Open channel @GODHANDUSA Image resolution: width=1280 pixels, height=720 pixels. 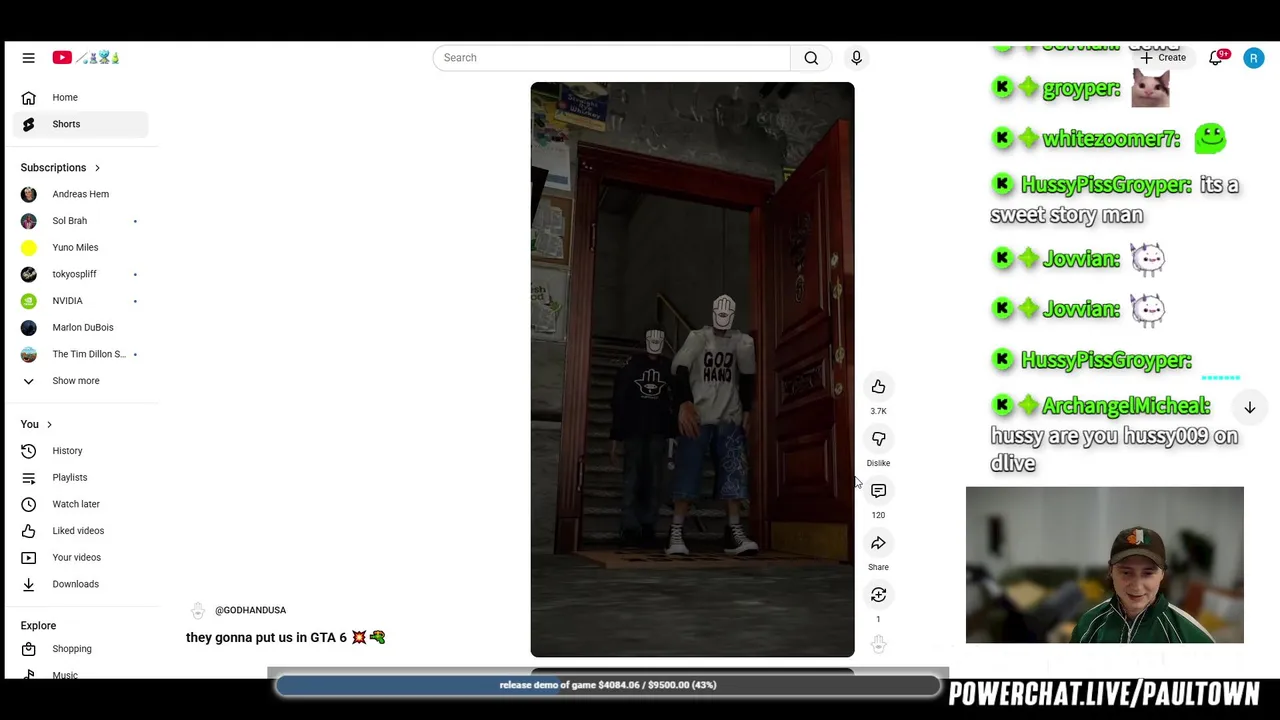pos(250,610)
